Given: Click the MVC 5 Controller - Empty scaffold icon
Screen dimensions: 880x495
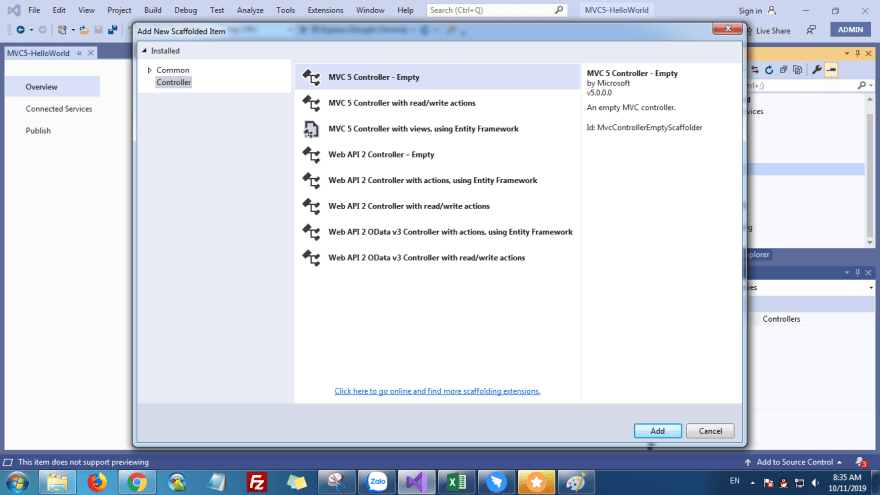Looking at the screenshot, I should pos(311,77).
